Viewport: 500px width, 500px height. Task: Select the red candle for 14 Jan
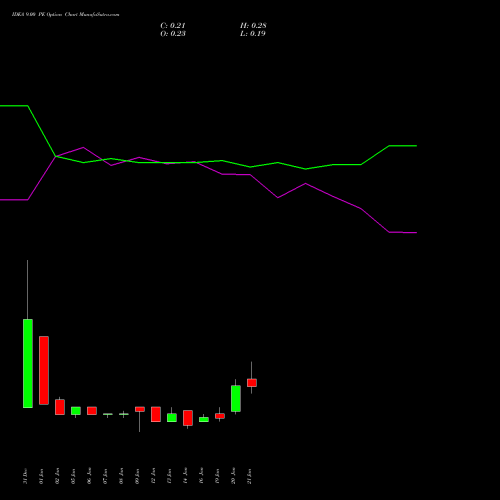tap(188, 418)
